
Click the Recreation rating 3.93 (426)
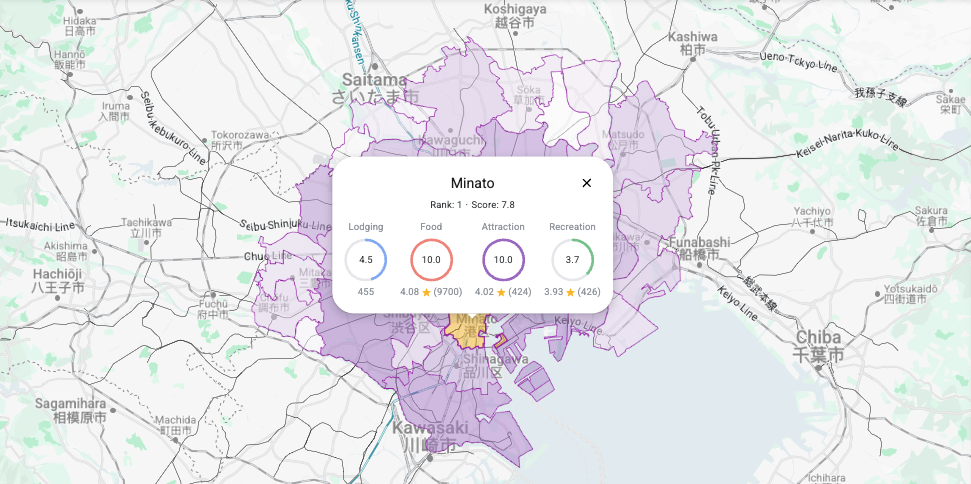572,292
